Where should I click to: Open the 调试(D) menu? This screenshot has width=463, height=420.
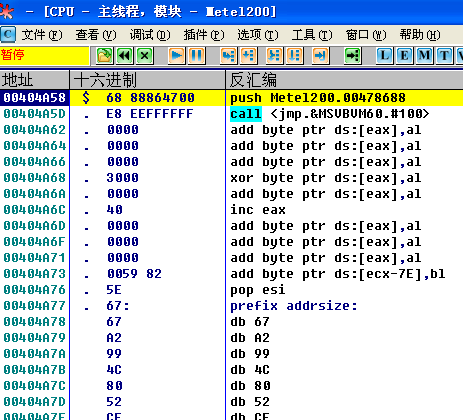pos(150,35)
